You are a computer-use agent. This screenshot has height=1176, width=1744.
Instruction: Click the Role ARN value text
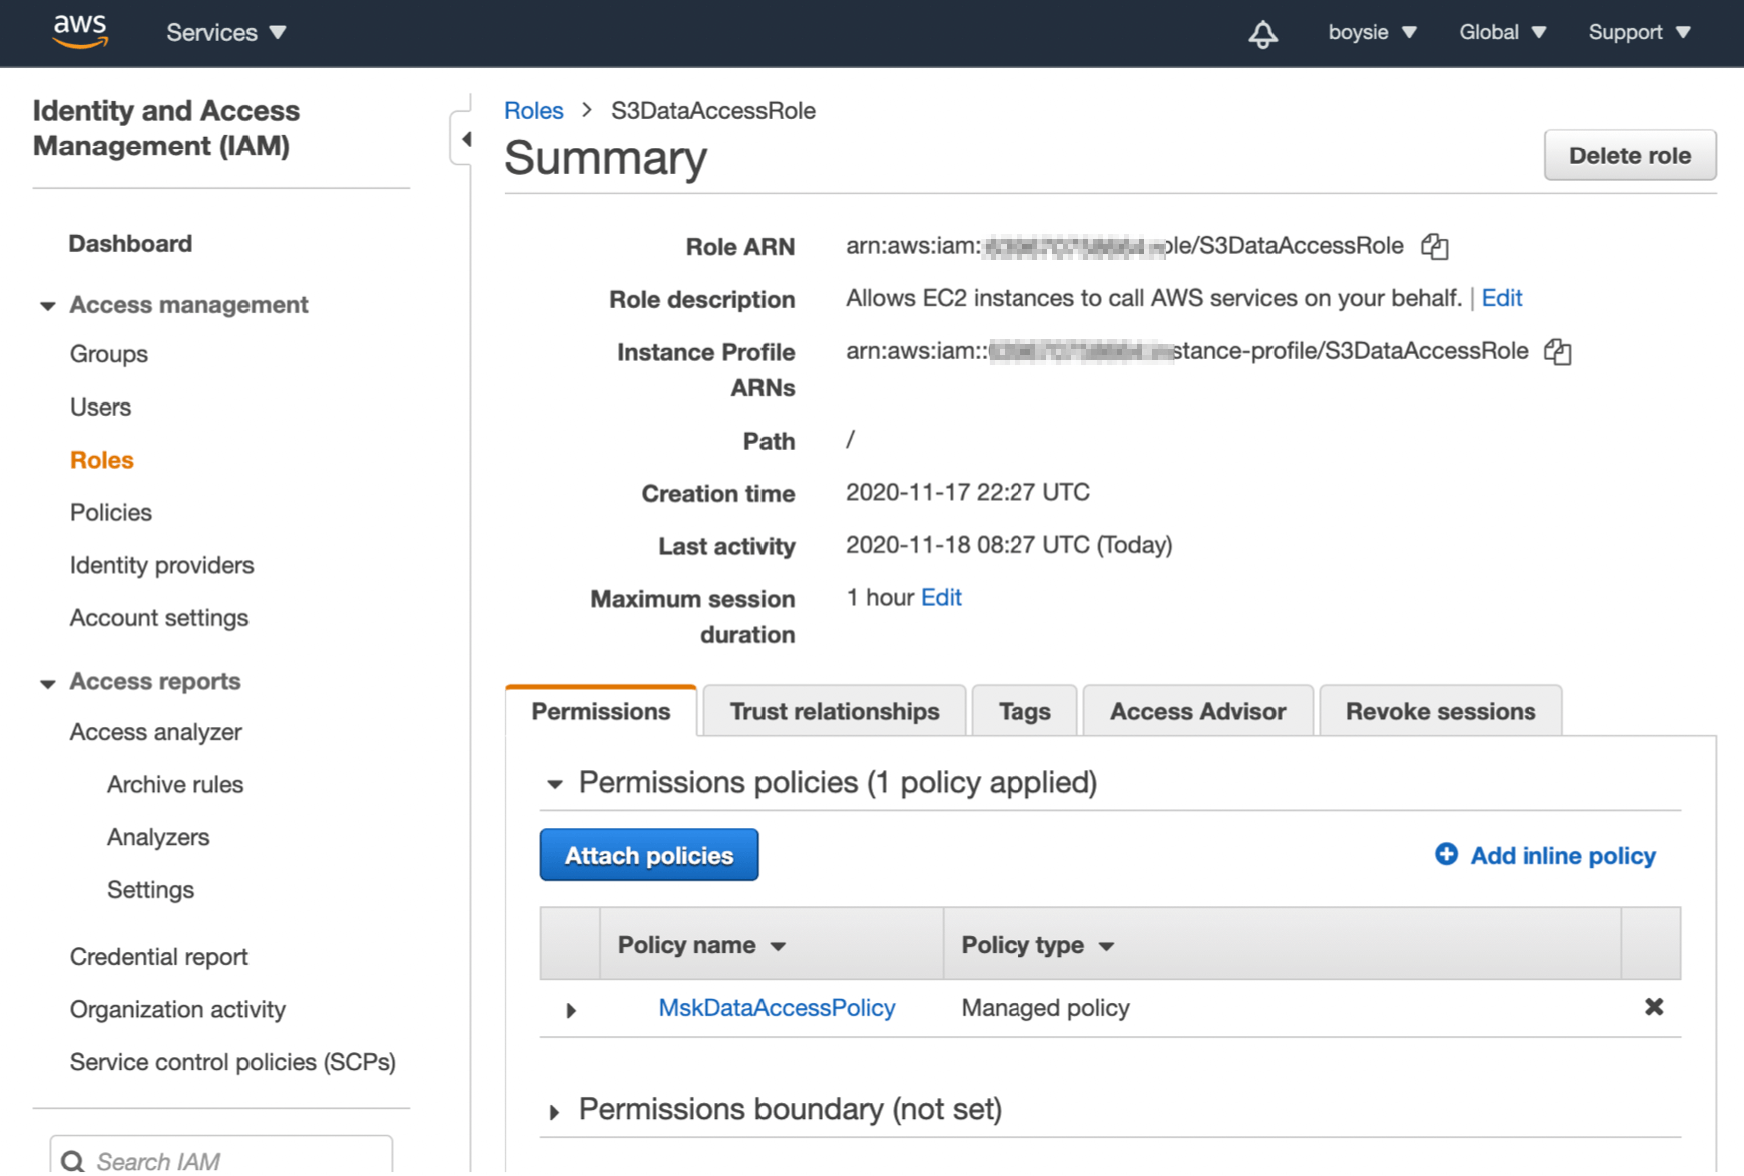[x=1125, y=246]
